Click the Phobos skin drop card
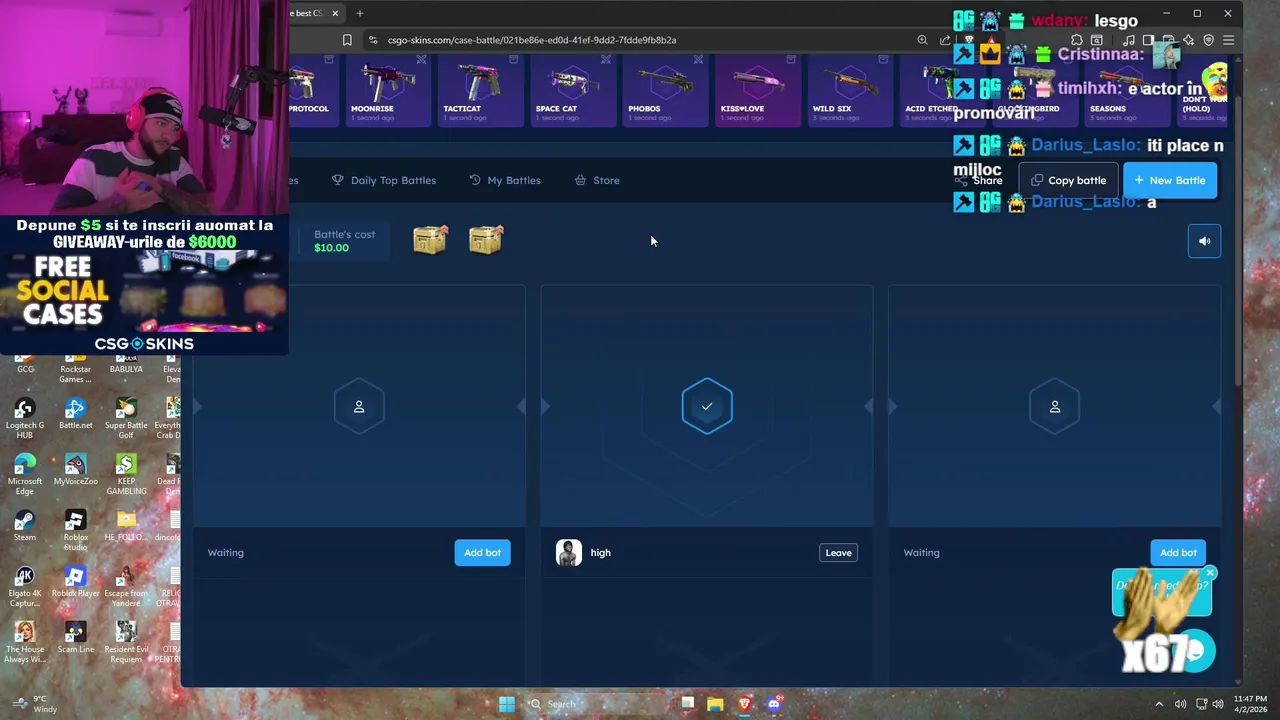Screen dimensions: 1280x720 click(x=666, y=90)
